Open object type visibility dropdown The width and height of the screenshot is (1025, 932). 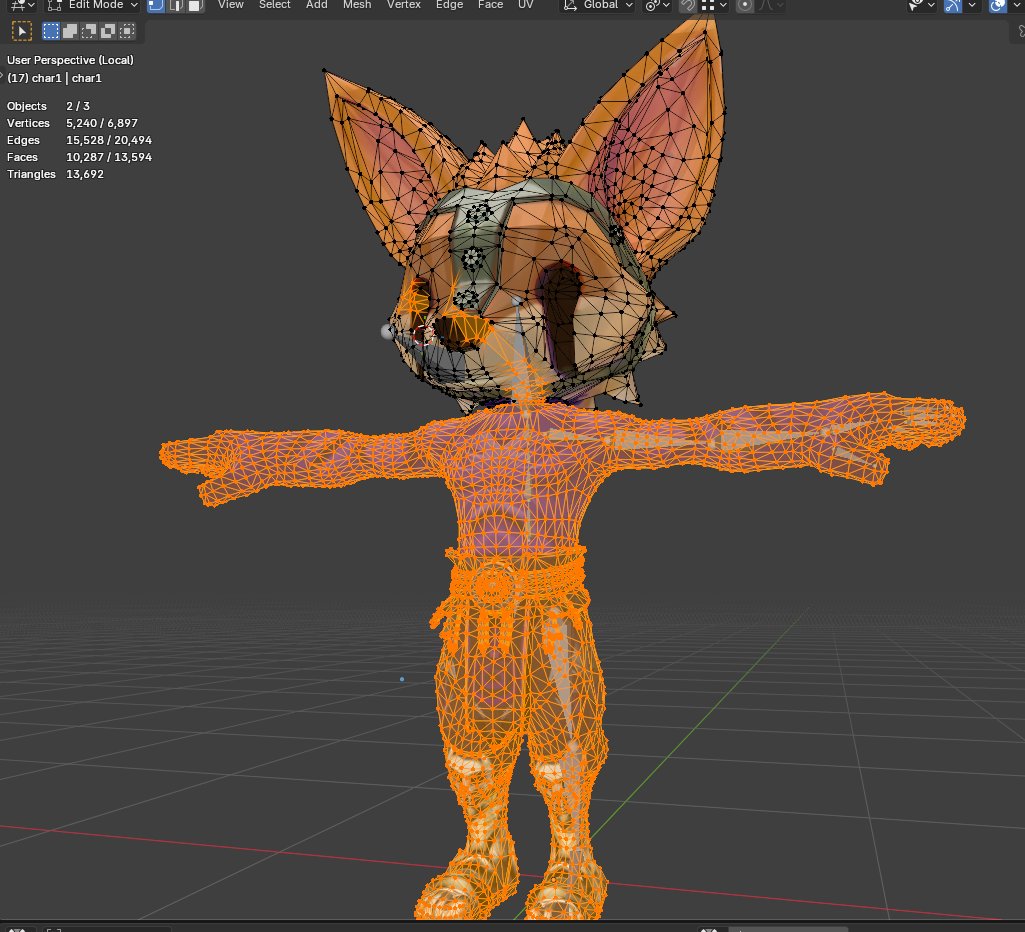922,5
